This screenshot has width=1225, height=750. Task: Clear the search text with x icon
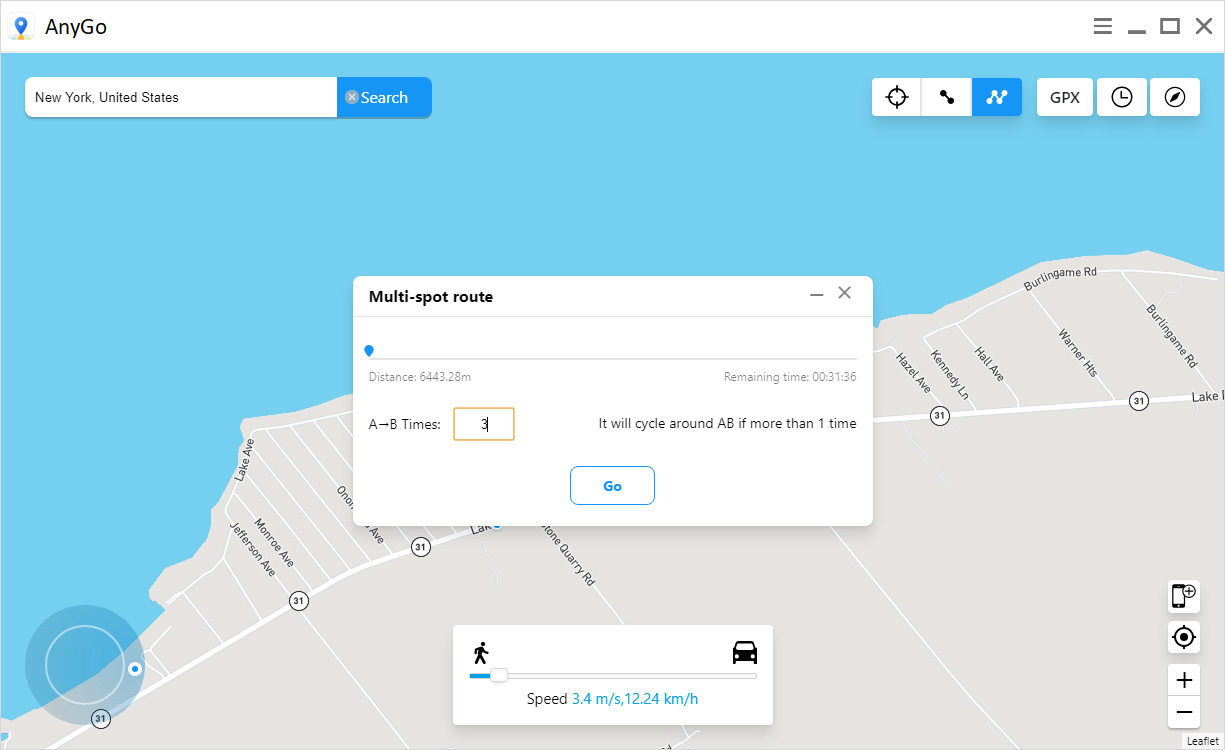(352, 97)
